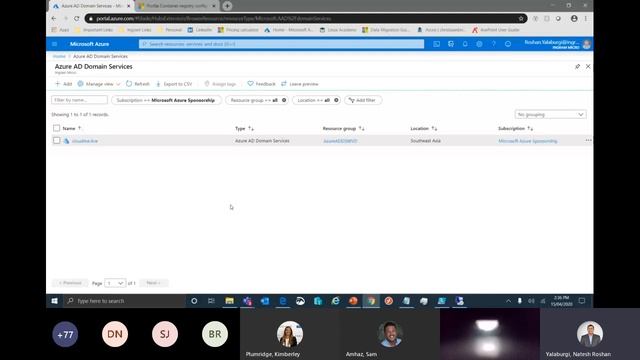The height and width of the screenshot is (360, 640).
Task: Toggle the select-all checkbox in table header
Action: (x=56, y=128)
